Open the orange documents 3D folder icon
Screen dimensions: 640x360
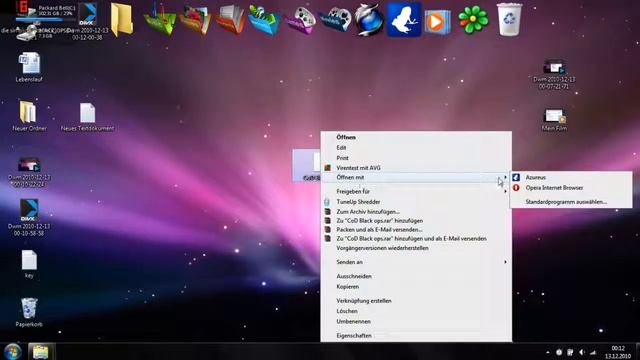tap(230, 19)
